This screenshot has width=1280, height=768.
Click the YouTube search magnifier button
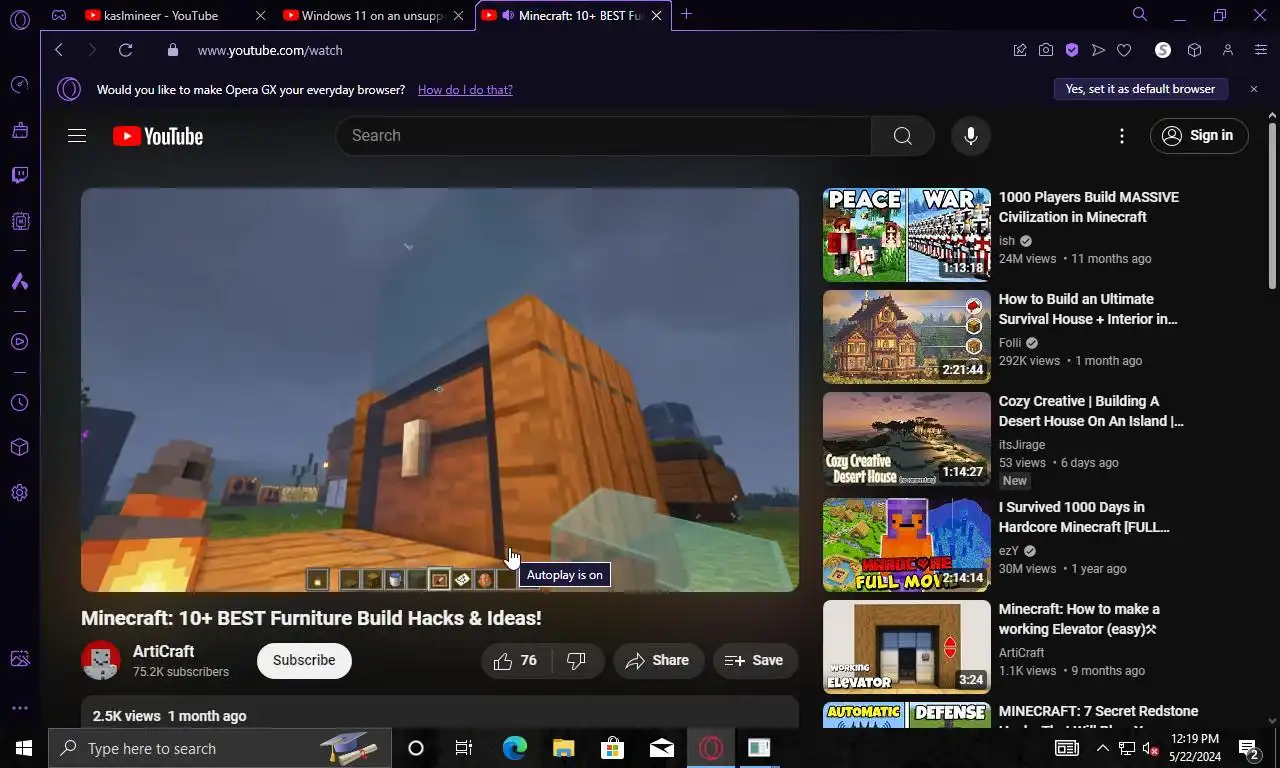pos(902,136)
